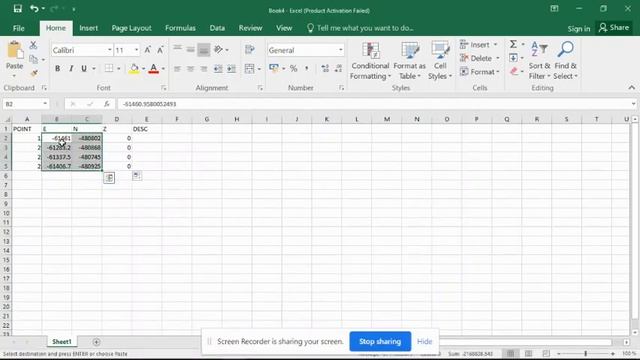Open the Calibri font name dropdown
The image size is (640, 360).
(109, 50)
